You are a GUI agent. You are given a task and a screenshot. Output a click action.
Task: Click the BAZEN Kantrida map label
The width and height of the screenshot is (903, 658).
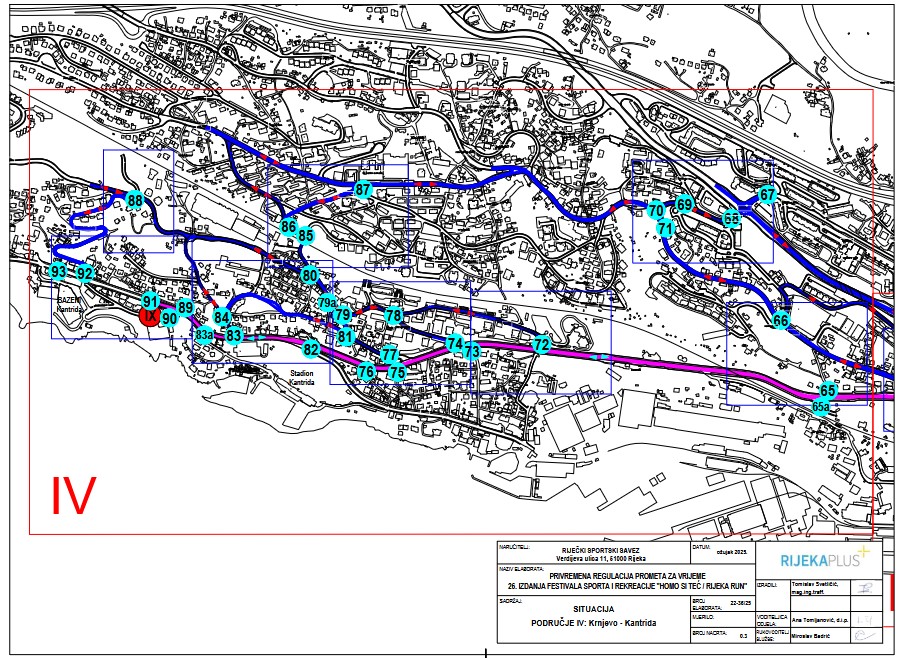pos(67,306)
